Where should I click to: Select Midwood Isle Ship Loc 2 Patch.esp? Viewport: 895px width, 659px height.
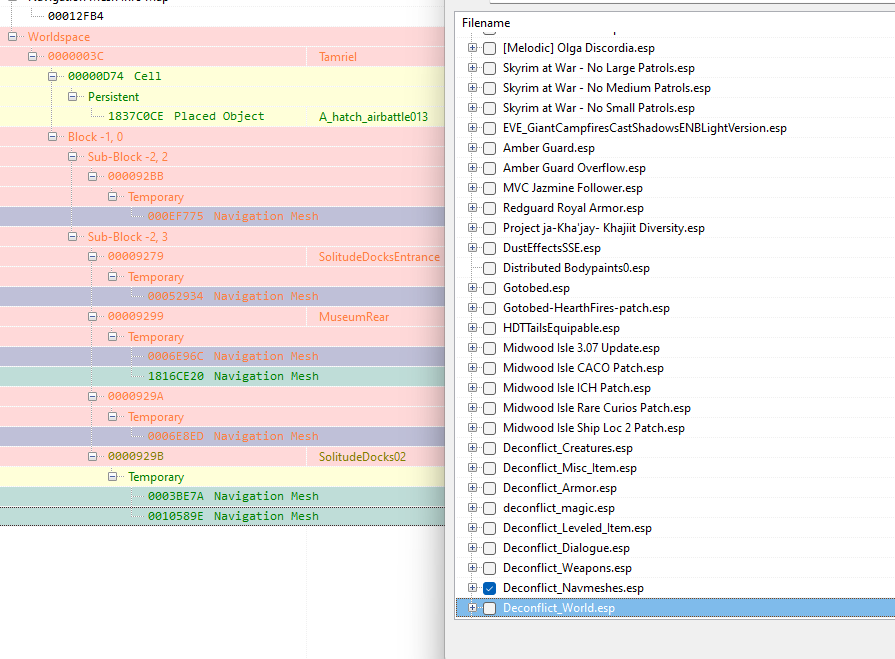click(x=594, y=428)
